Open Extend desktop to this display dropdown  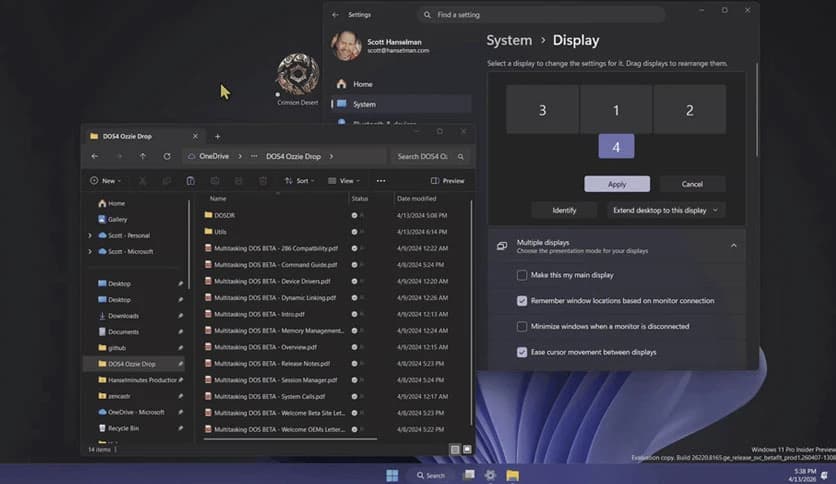tap(665, 211)
